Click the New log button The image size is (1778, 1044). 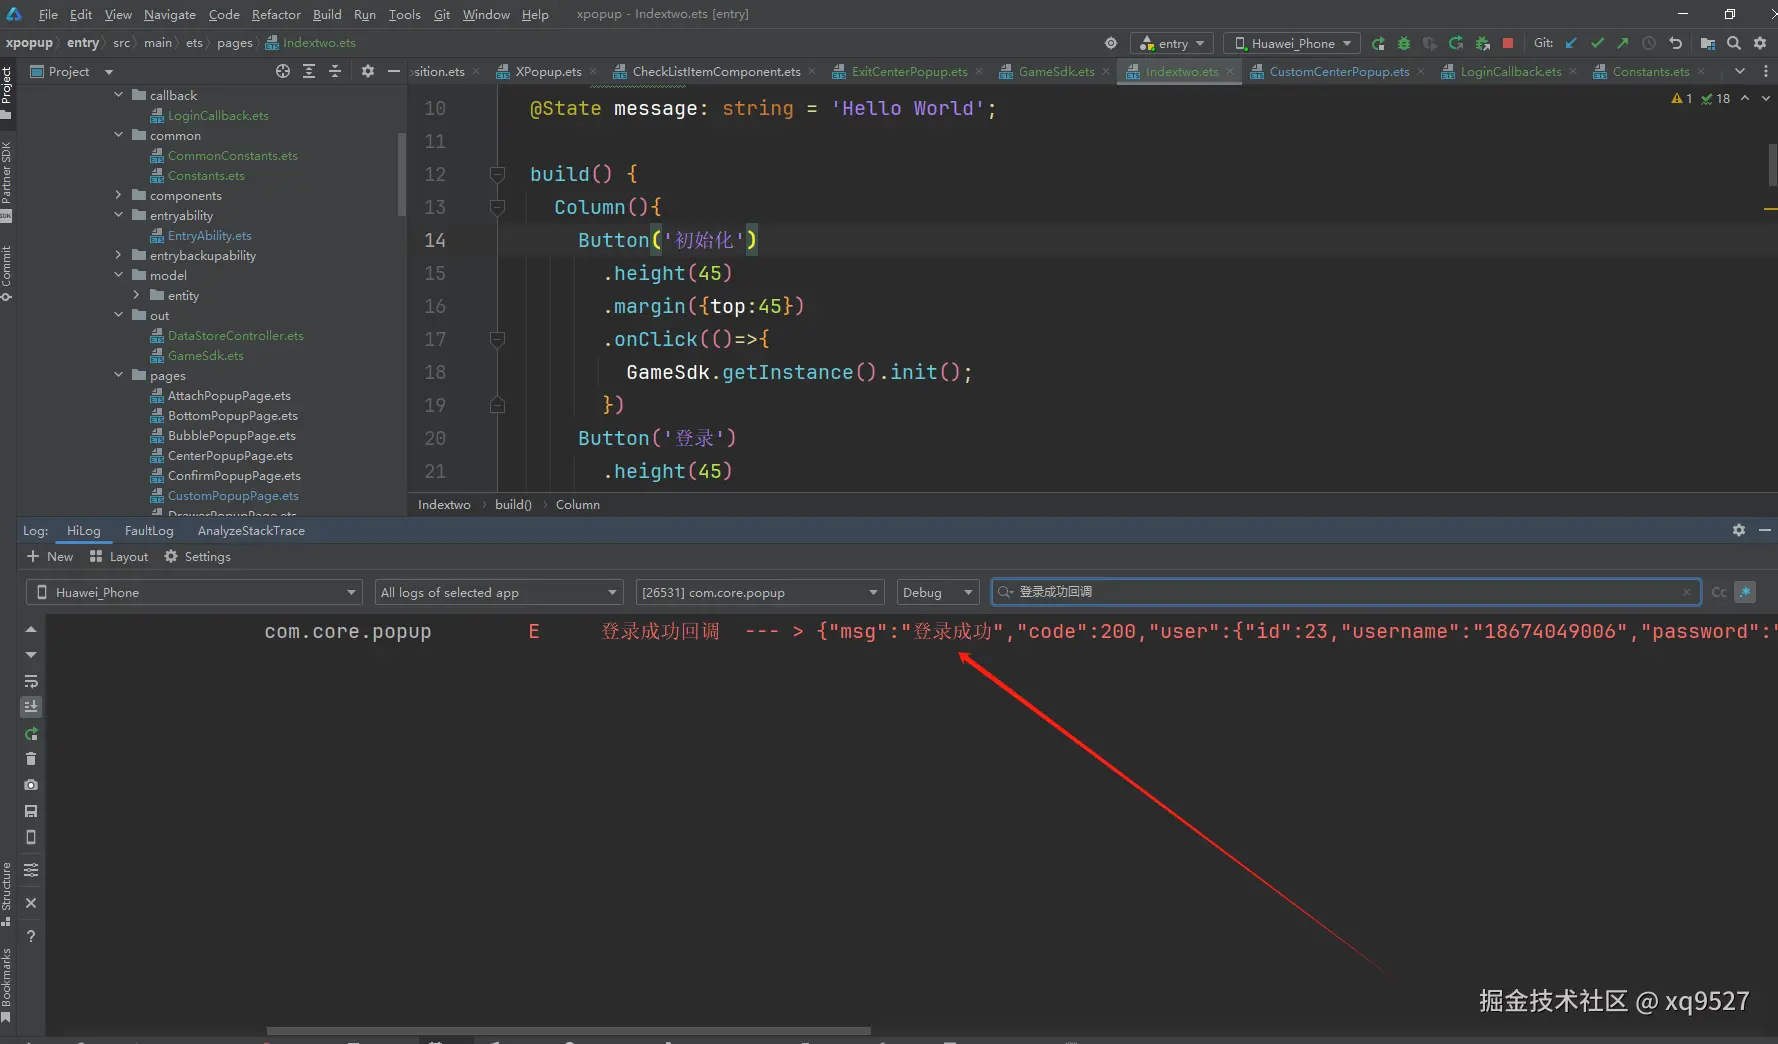(x=50, y=557)
